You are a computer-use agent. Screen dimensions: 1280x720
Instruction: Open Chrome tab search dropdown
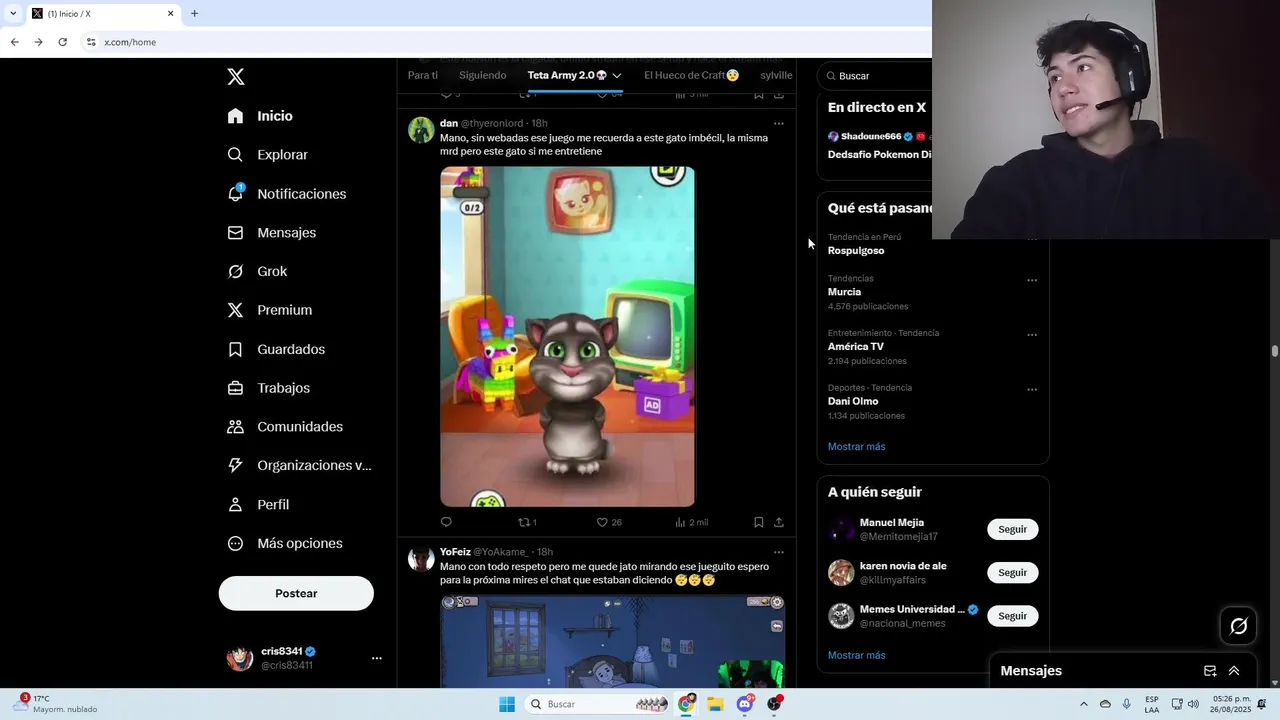[x=13, y=14]
